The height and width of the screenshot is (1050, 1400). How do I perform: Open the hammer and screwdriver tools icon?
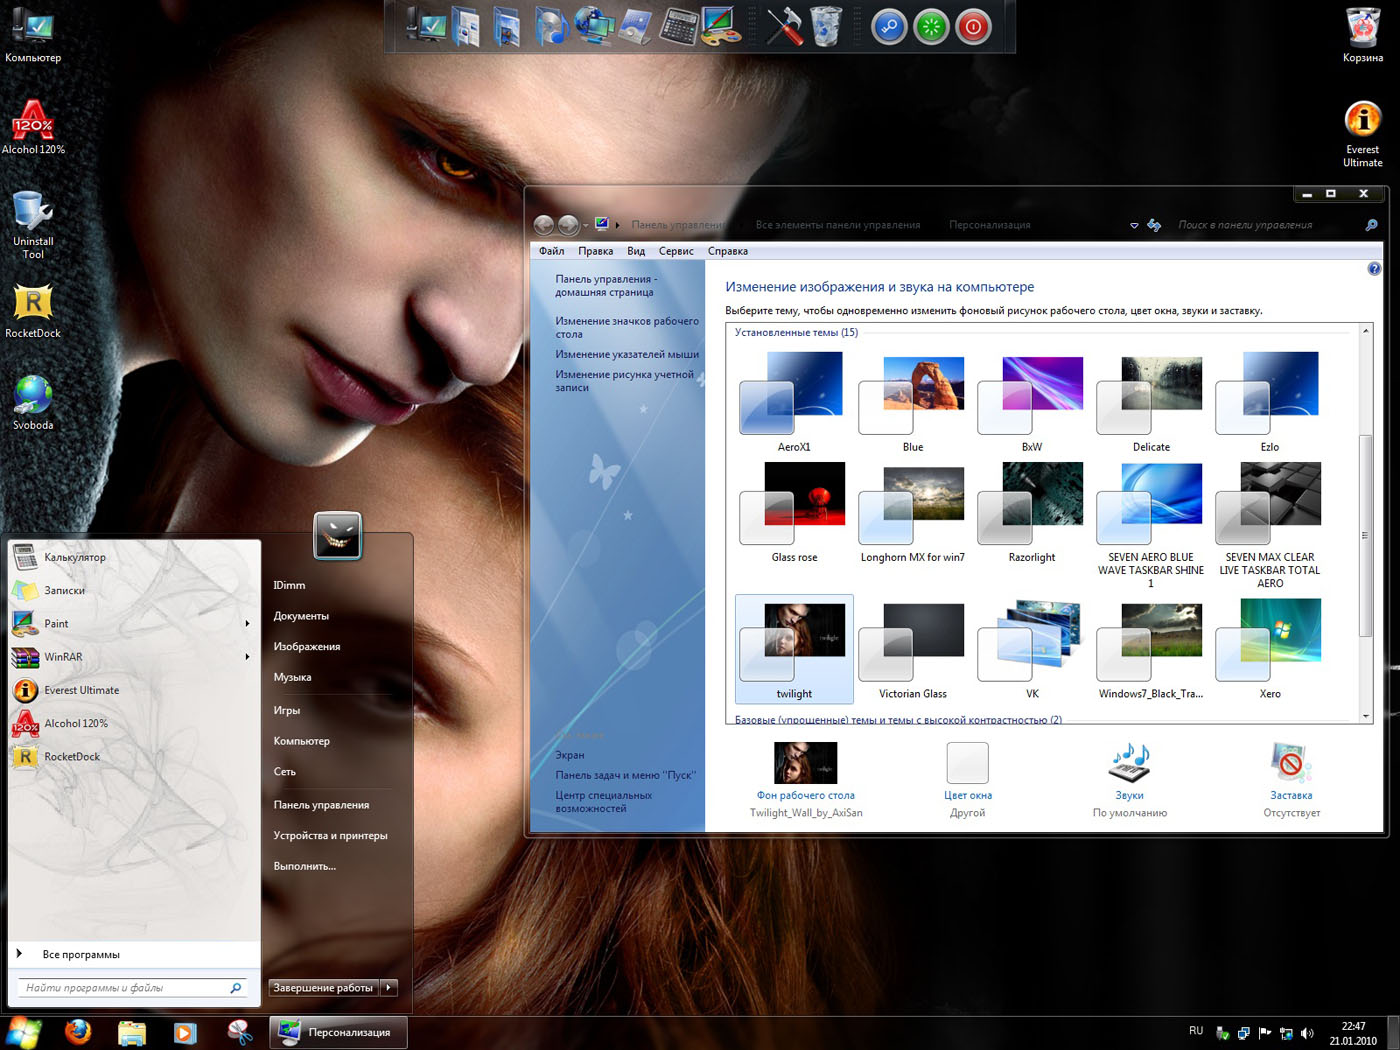point(784,27)
